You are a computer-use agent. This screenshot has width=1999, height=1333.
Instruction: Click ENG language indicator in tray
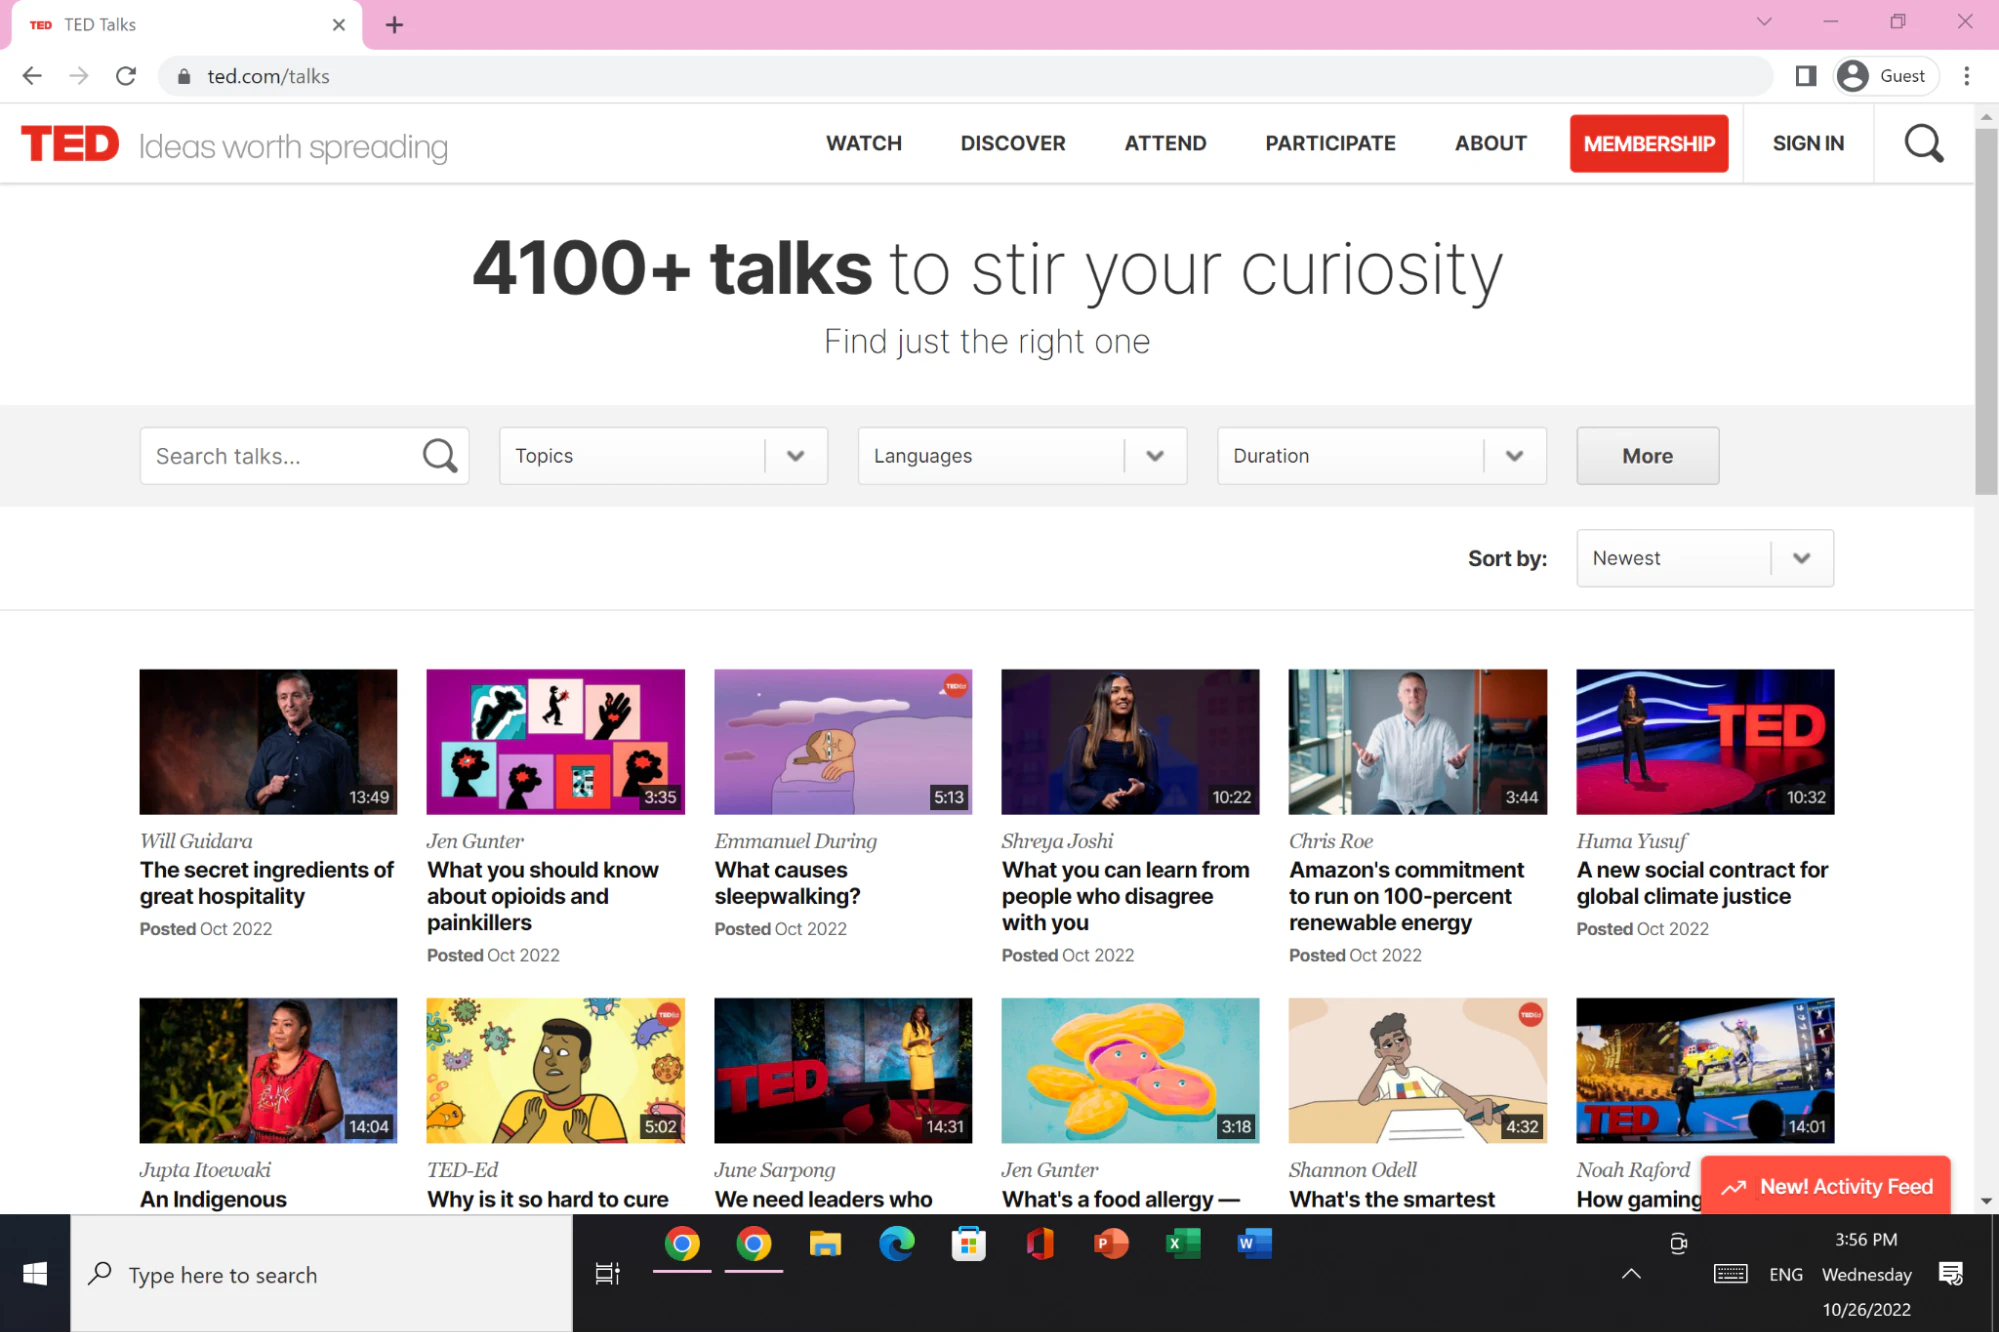pos(1785,1274)
